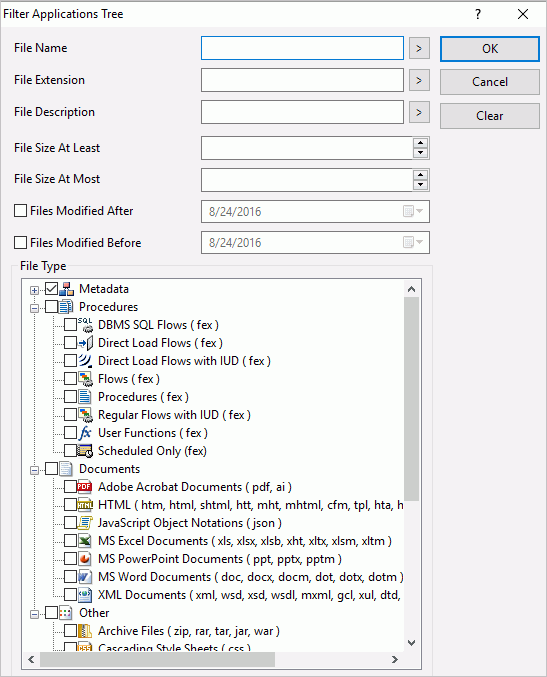Click the Clear button
This screenshot has height=677, width=547.
490,116
